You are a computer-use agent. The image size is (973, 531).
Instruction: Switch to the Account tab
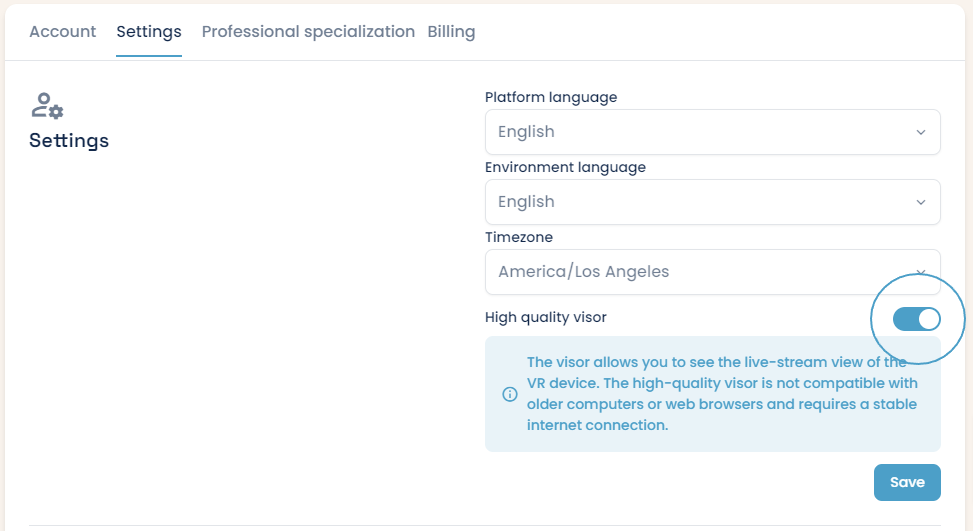coord(63,32)
